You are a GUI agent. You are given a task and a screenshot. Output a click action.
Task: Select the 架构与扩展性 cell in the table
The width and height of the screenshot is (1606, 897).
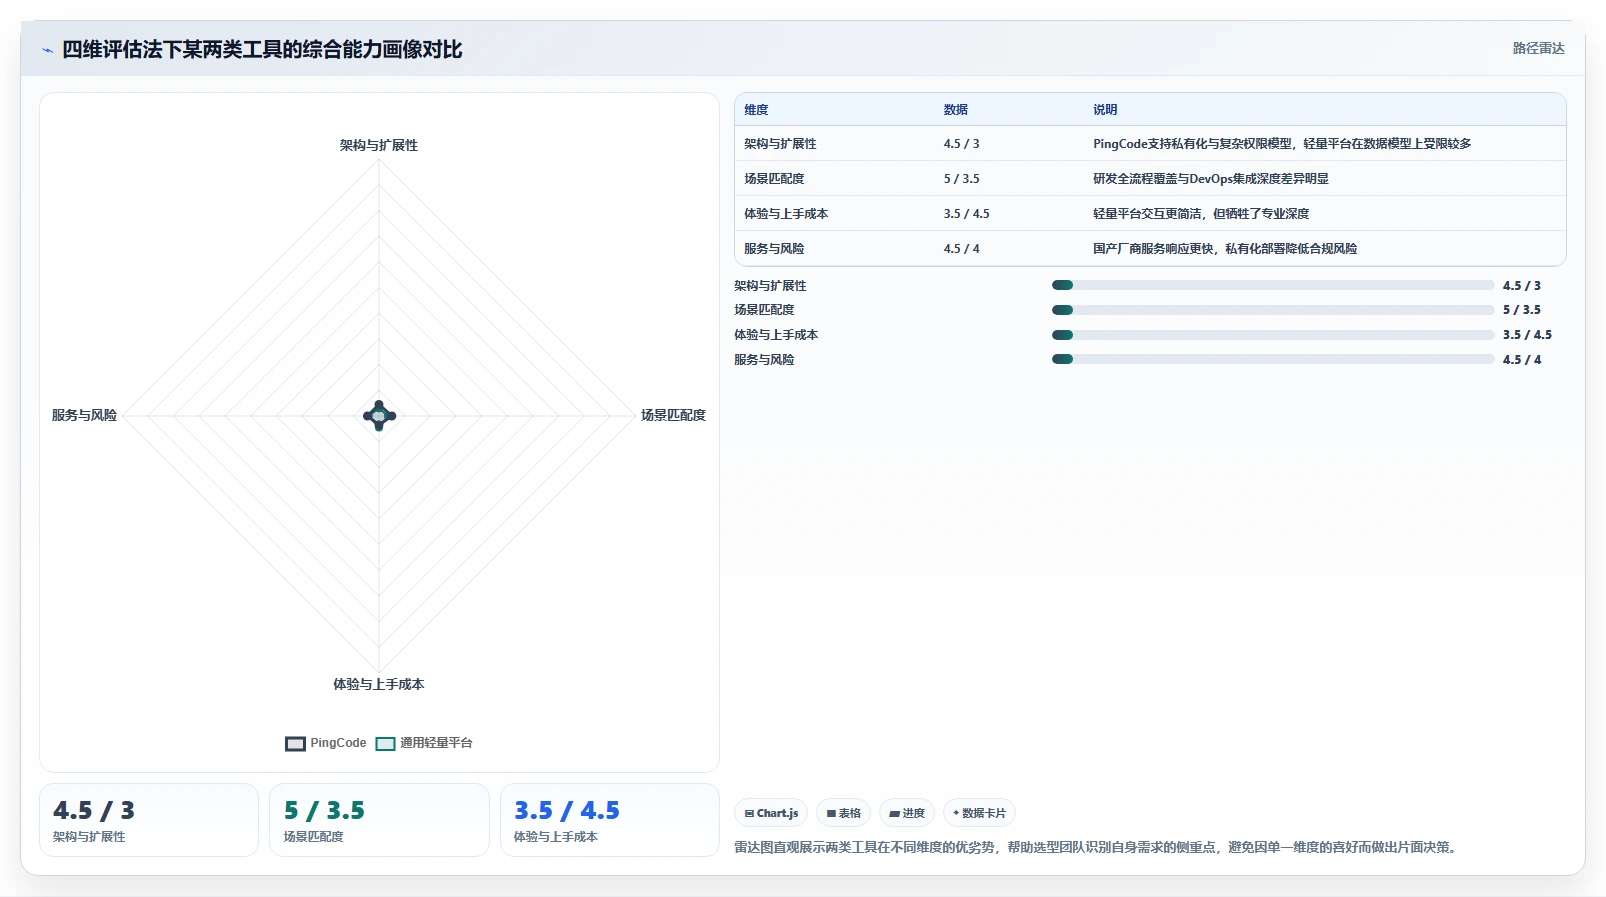tap(780, 144)
